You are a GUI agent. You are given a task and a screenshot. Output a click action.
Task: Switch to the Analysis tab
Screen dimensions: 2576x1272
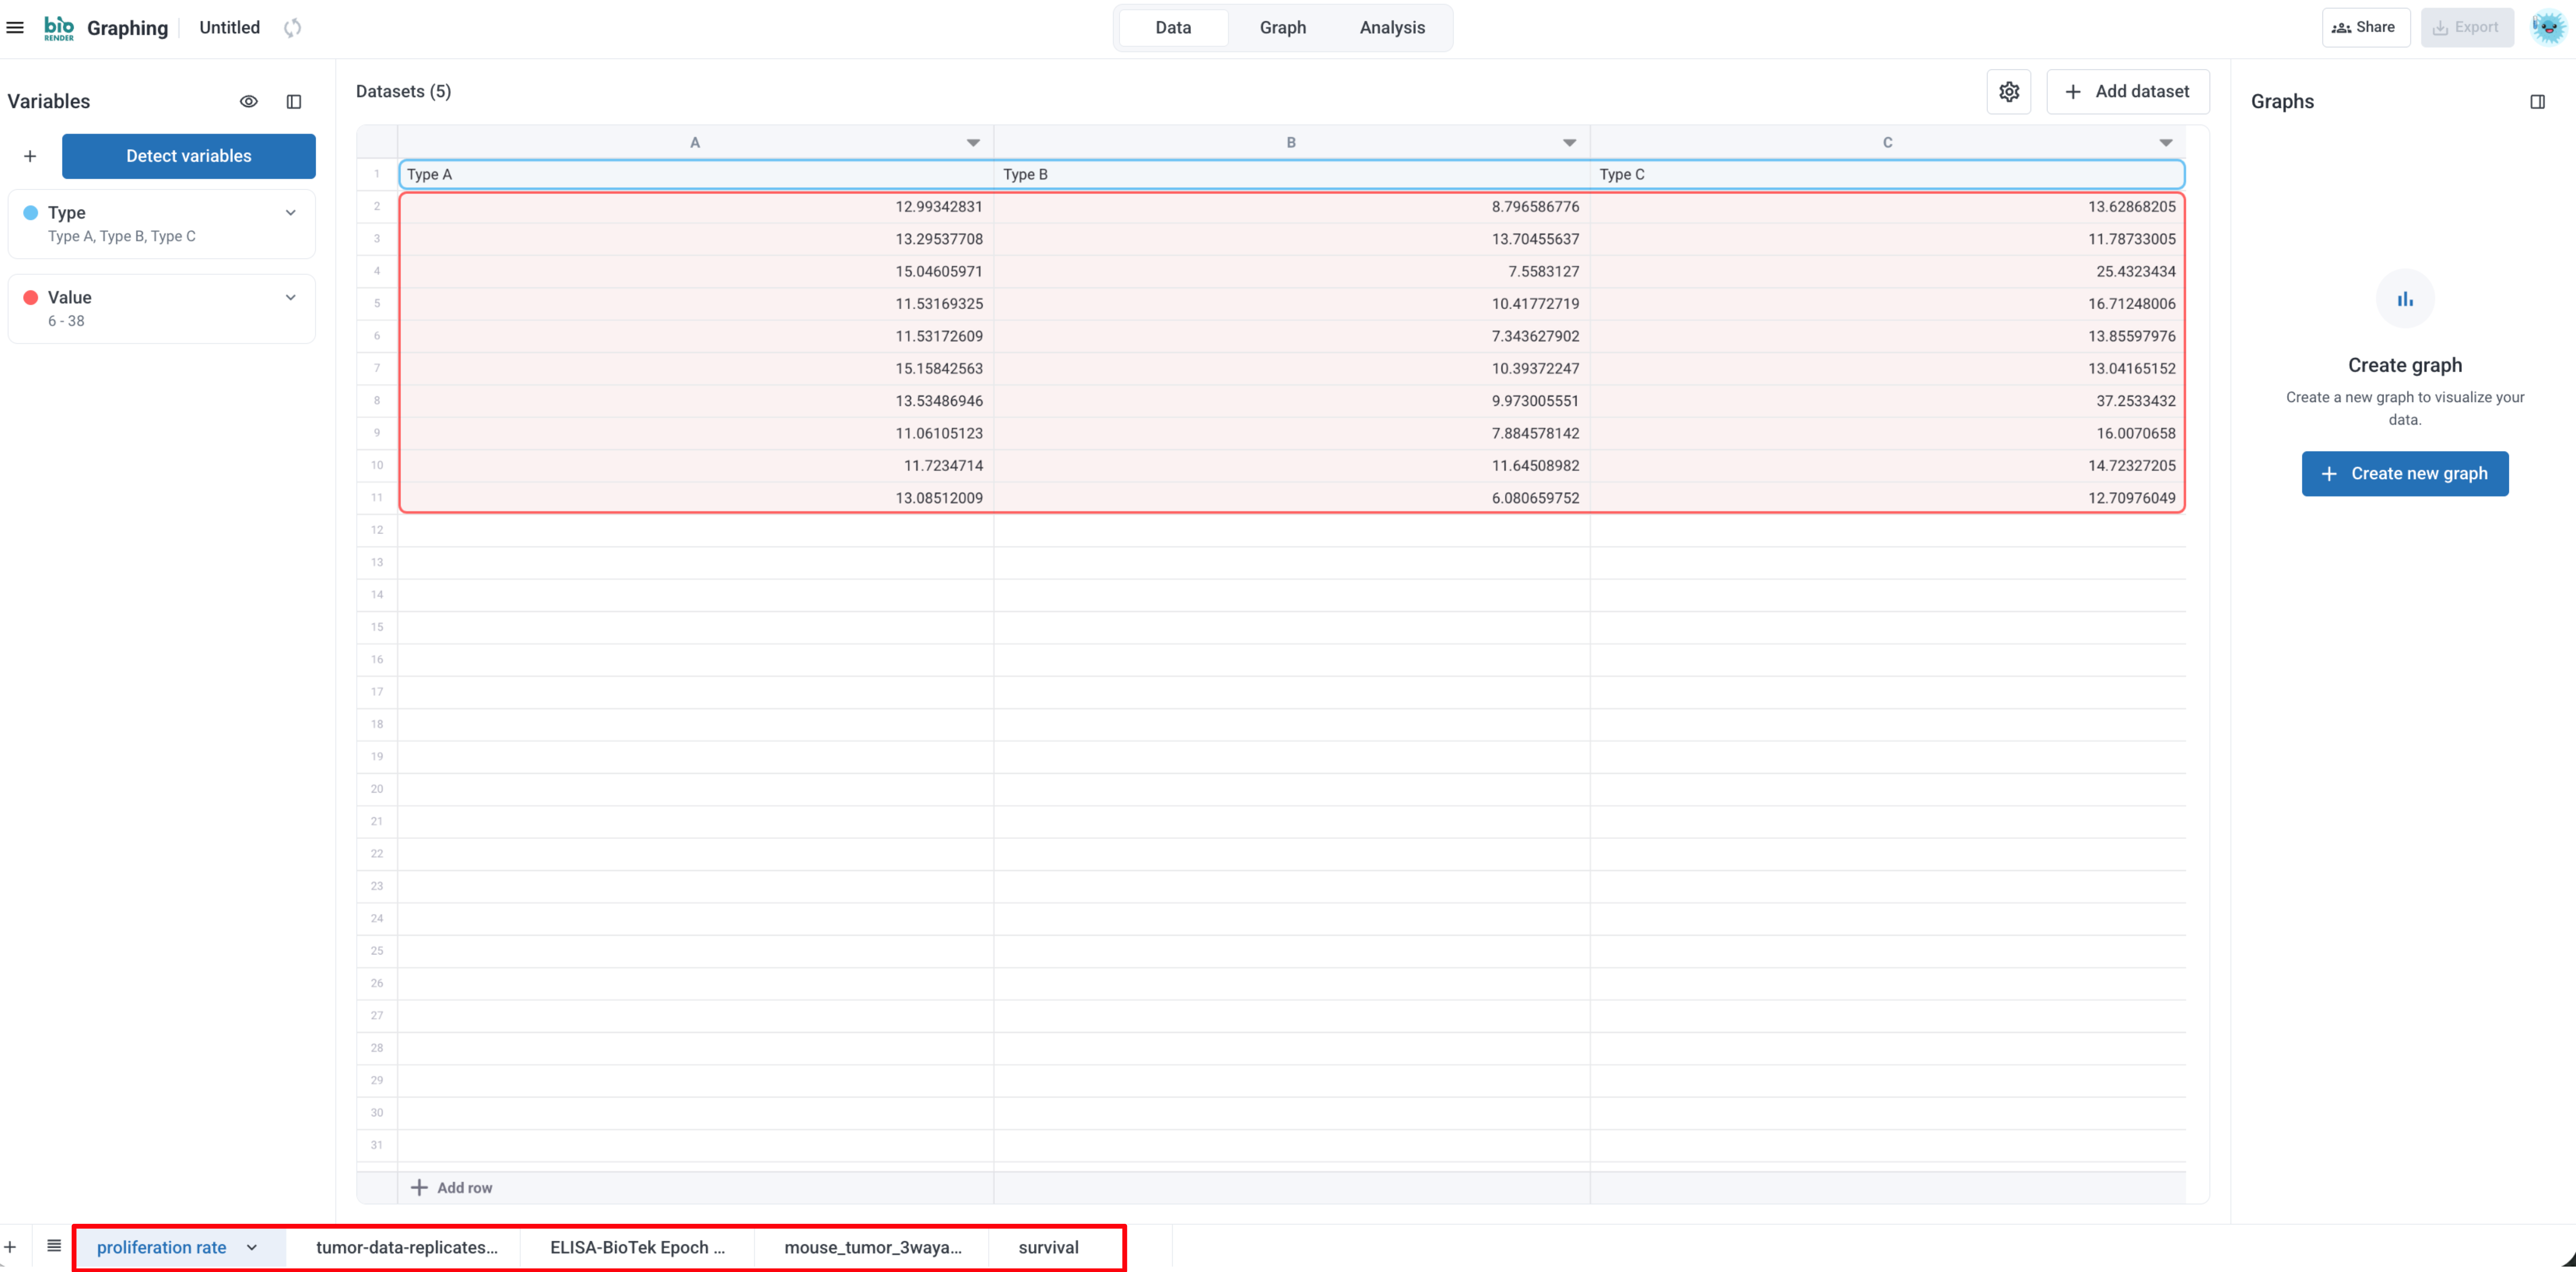click(x=1392, y=28)
